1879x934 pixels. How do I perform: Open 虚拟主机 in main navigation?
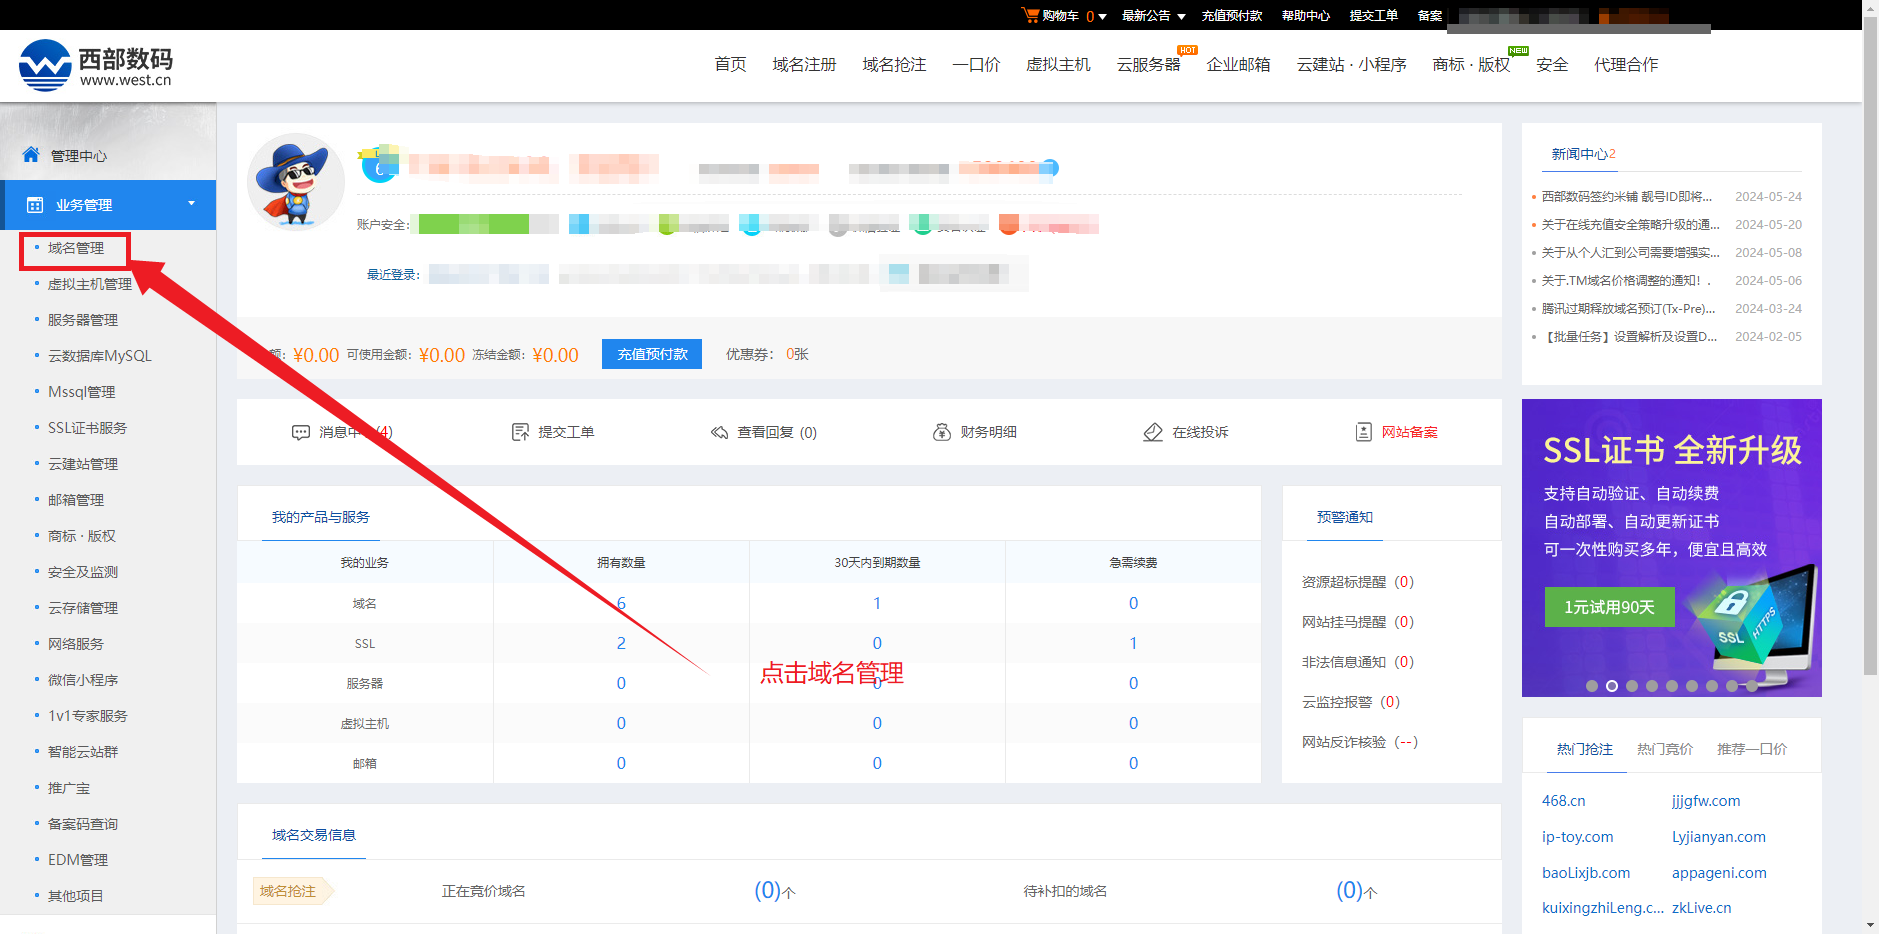click(1058, 64)
